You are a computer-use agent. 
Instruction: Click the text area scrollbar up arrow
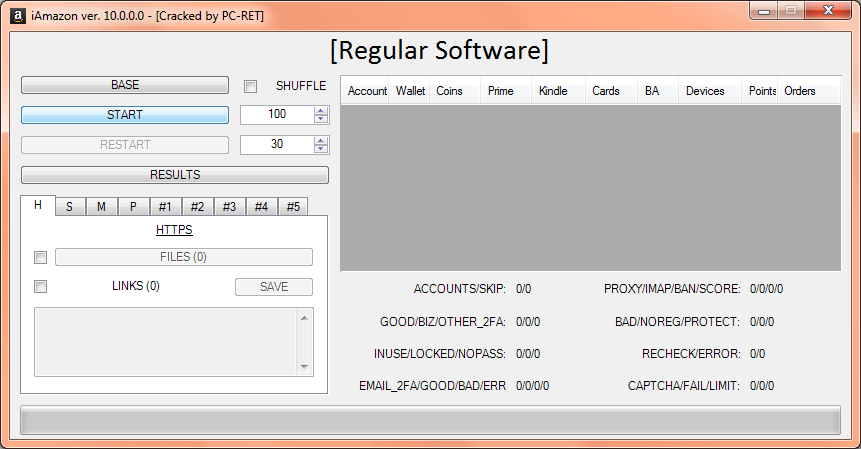click(304, 318)
